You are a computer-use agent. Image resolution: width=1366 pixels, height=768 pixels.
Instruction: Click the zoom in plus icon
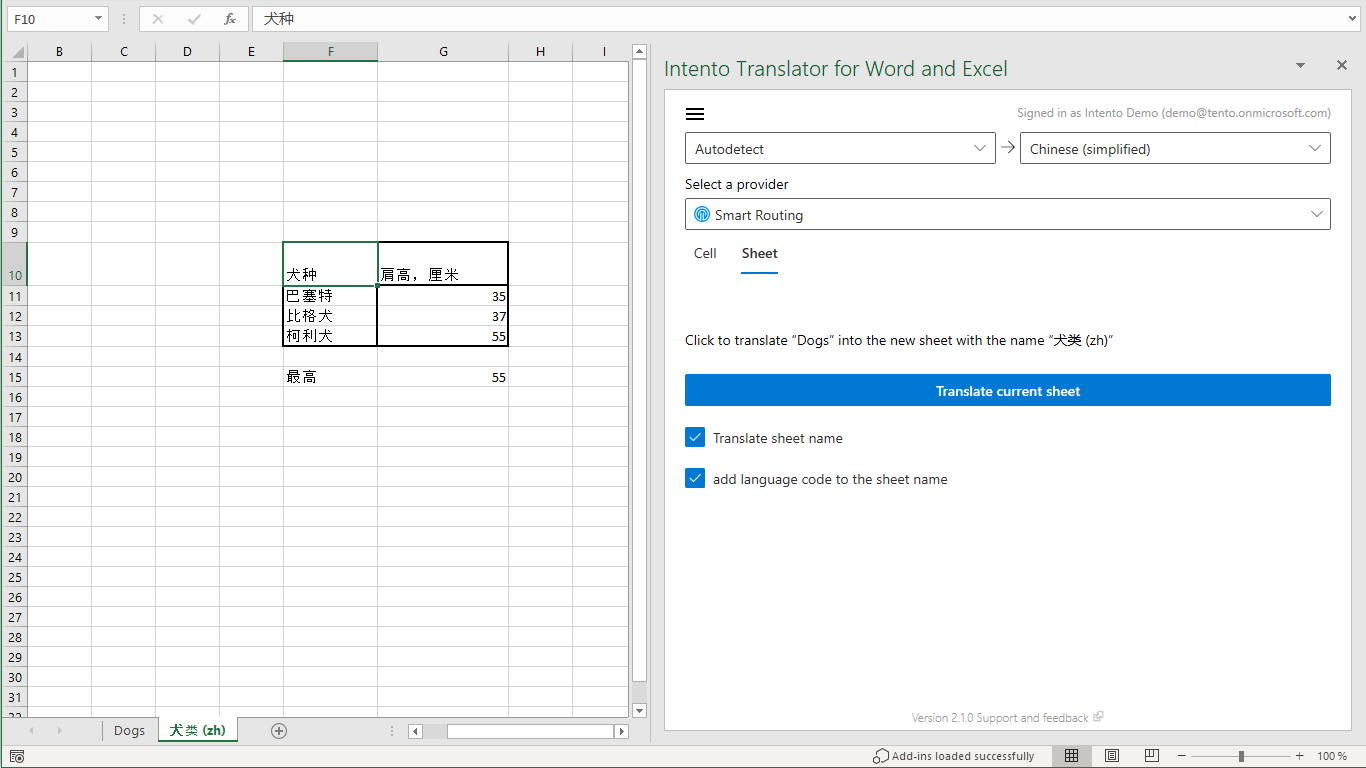pos(1299,756)
